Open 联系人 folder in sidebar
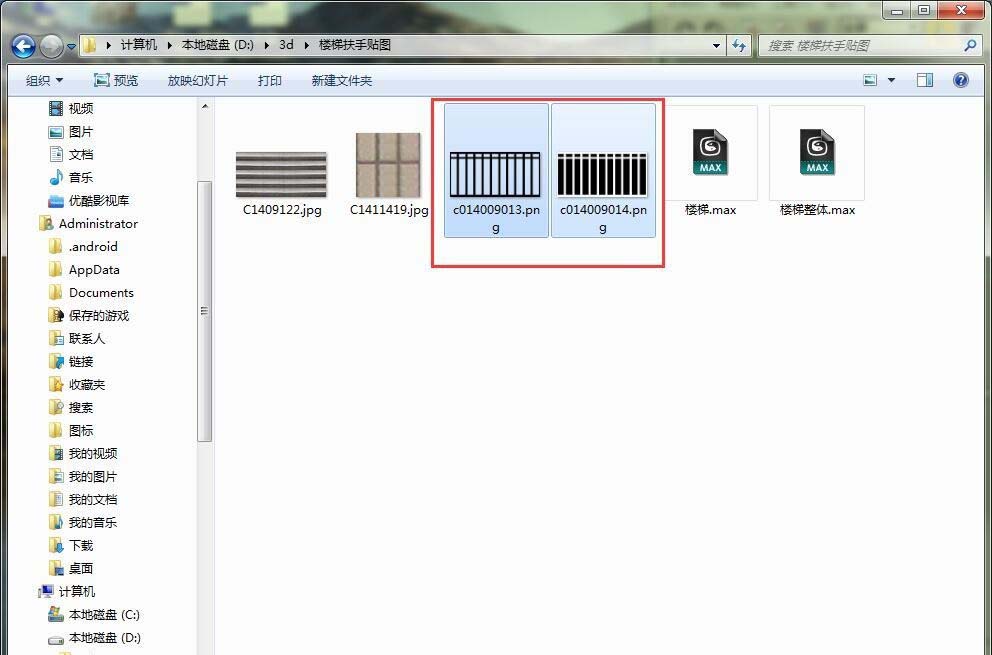Viewport: 992px width, 655px height. 77,339
